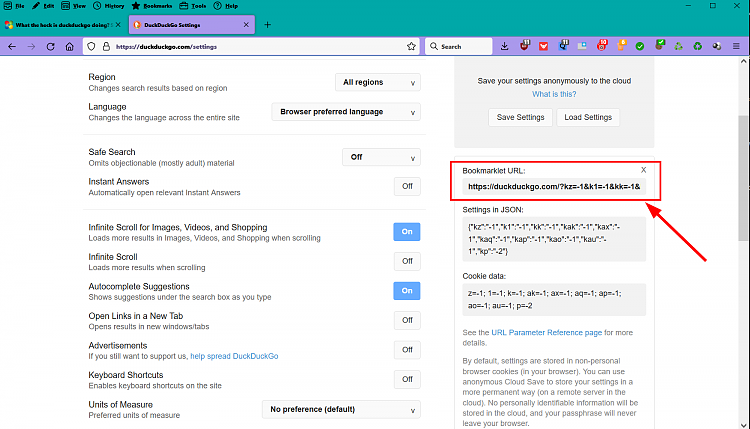
Task: Click the red Pocket extension icon
Action: [543, 46]
